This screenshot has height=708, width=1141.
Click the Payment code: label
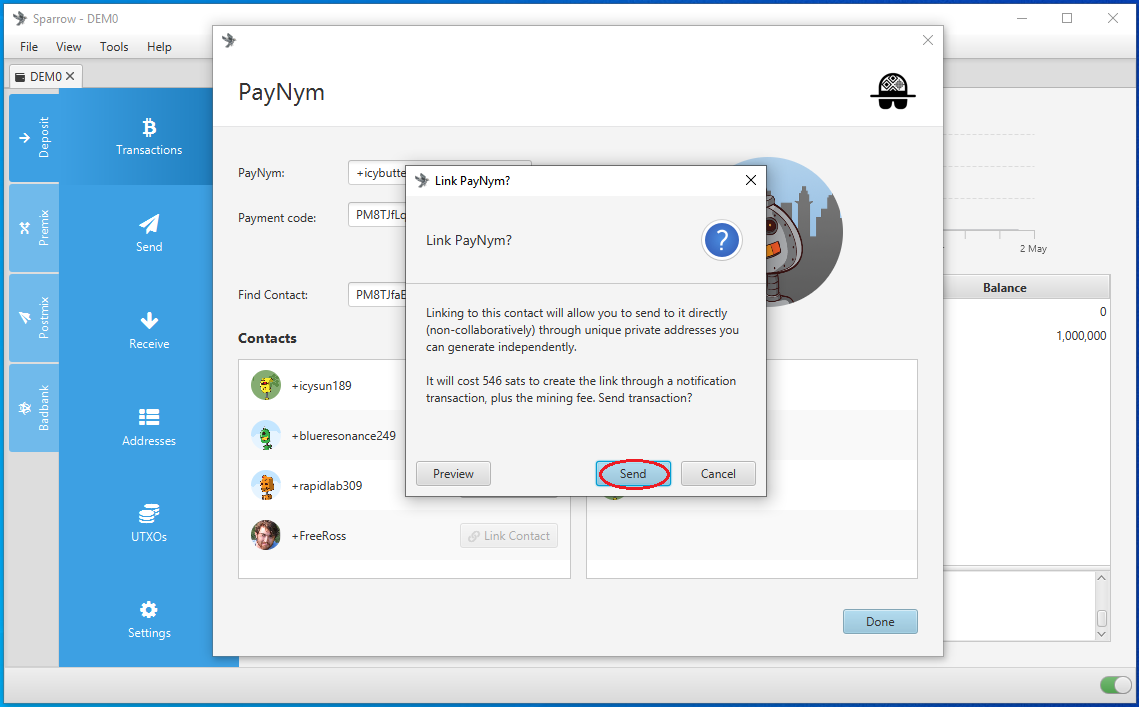pyautogui.click(x=277, y=218)
